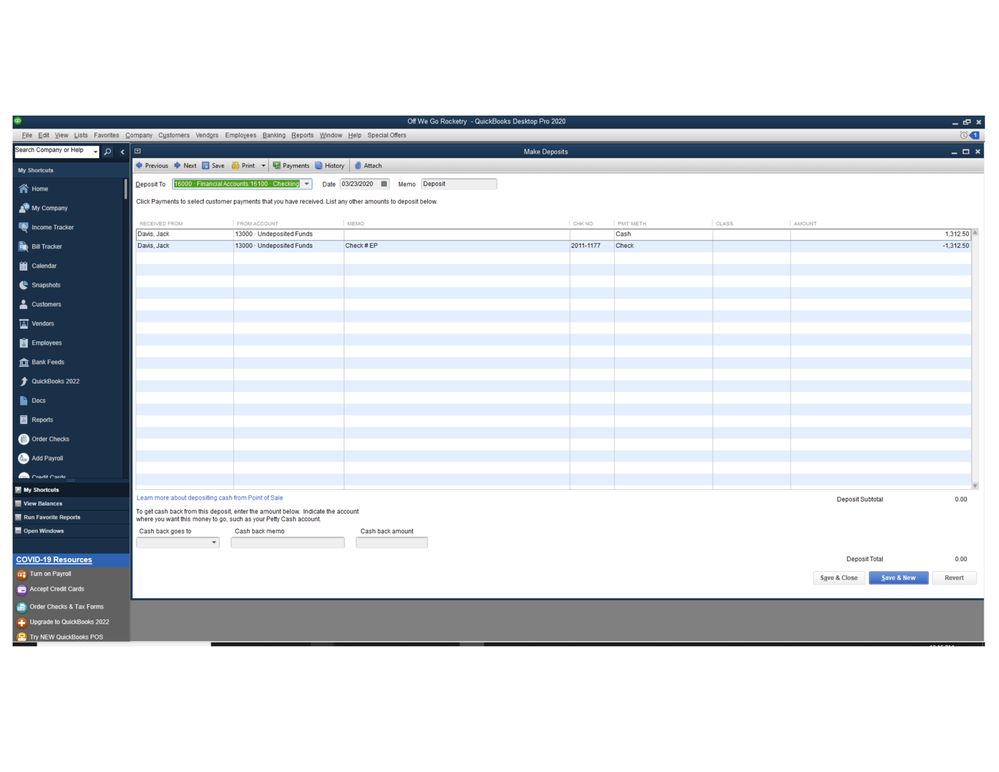Select Run Favorite Reports tab
Screen dimensions: 999x772
point(71,517)
